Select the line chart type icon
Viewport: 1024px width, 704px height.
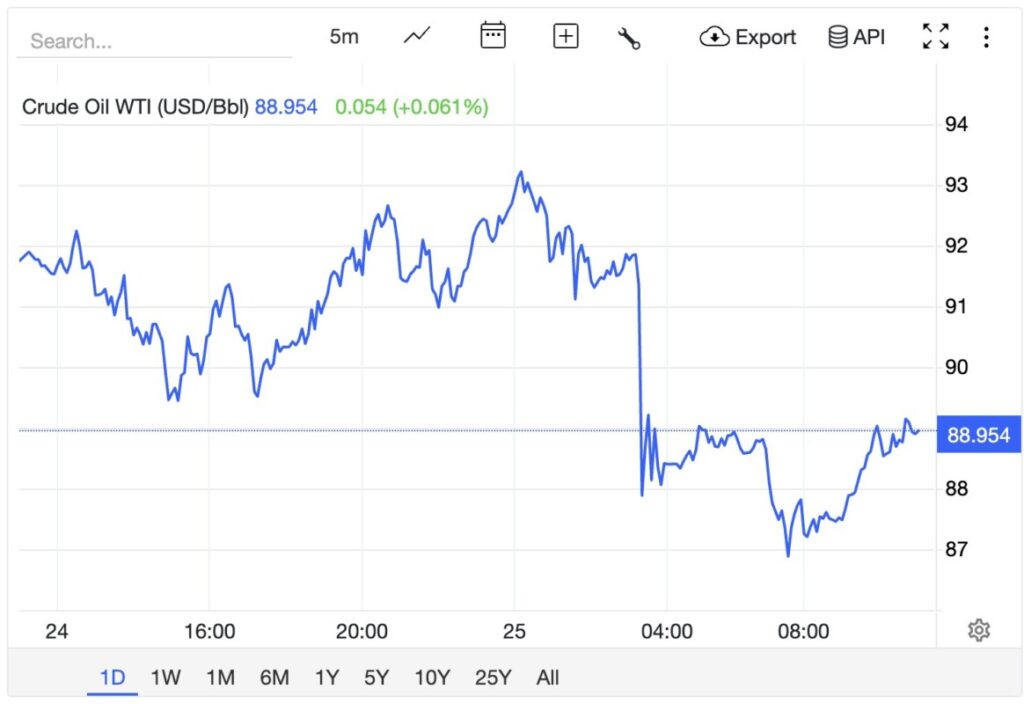point(416,36)
